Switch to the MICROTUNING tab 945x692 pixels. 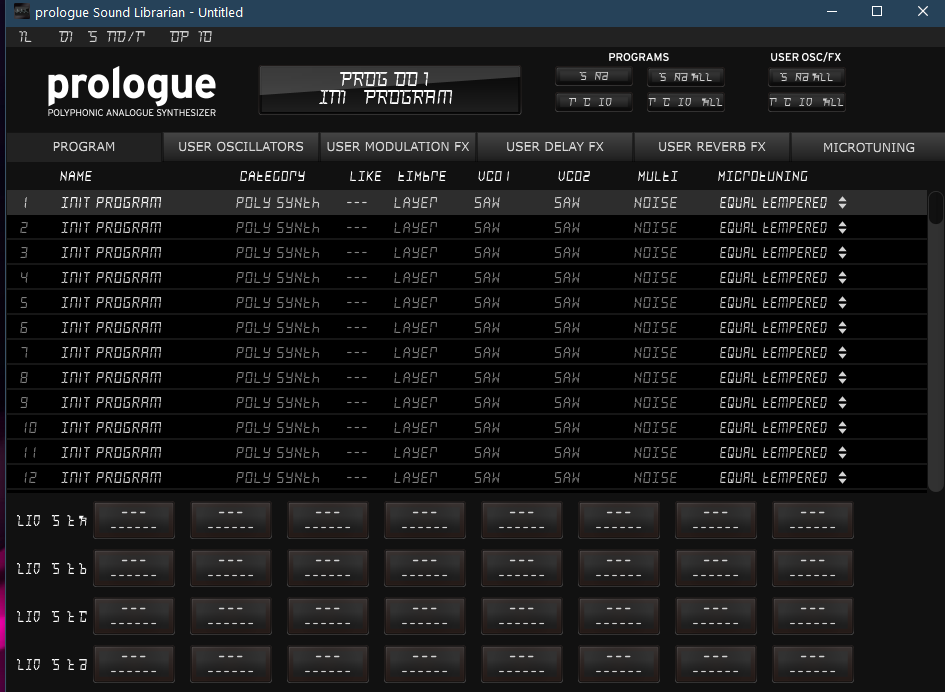pos(868,147)
